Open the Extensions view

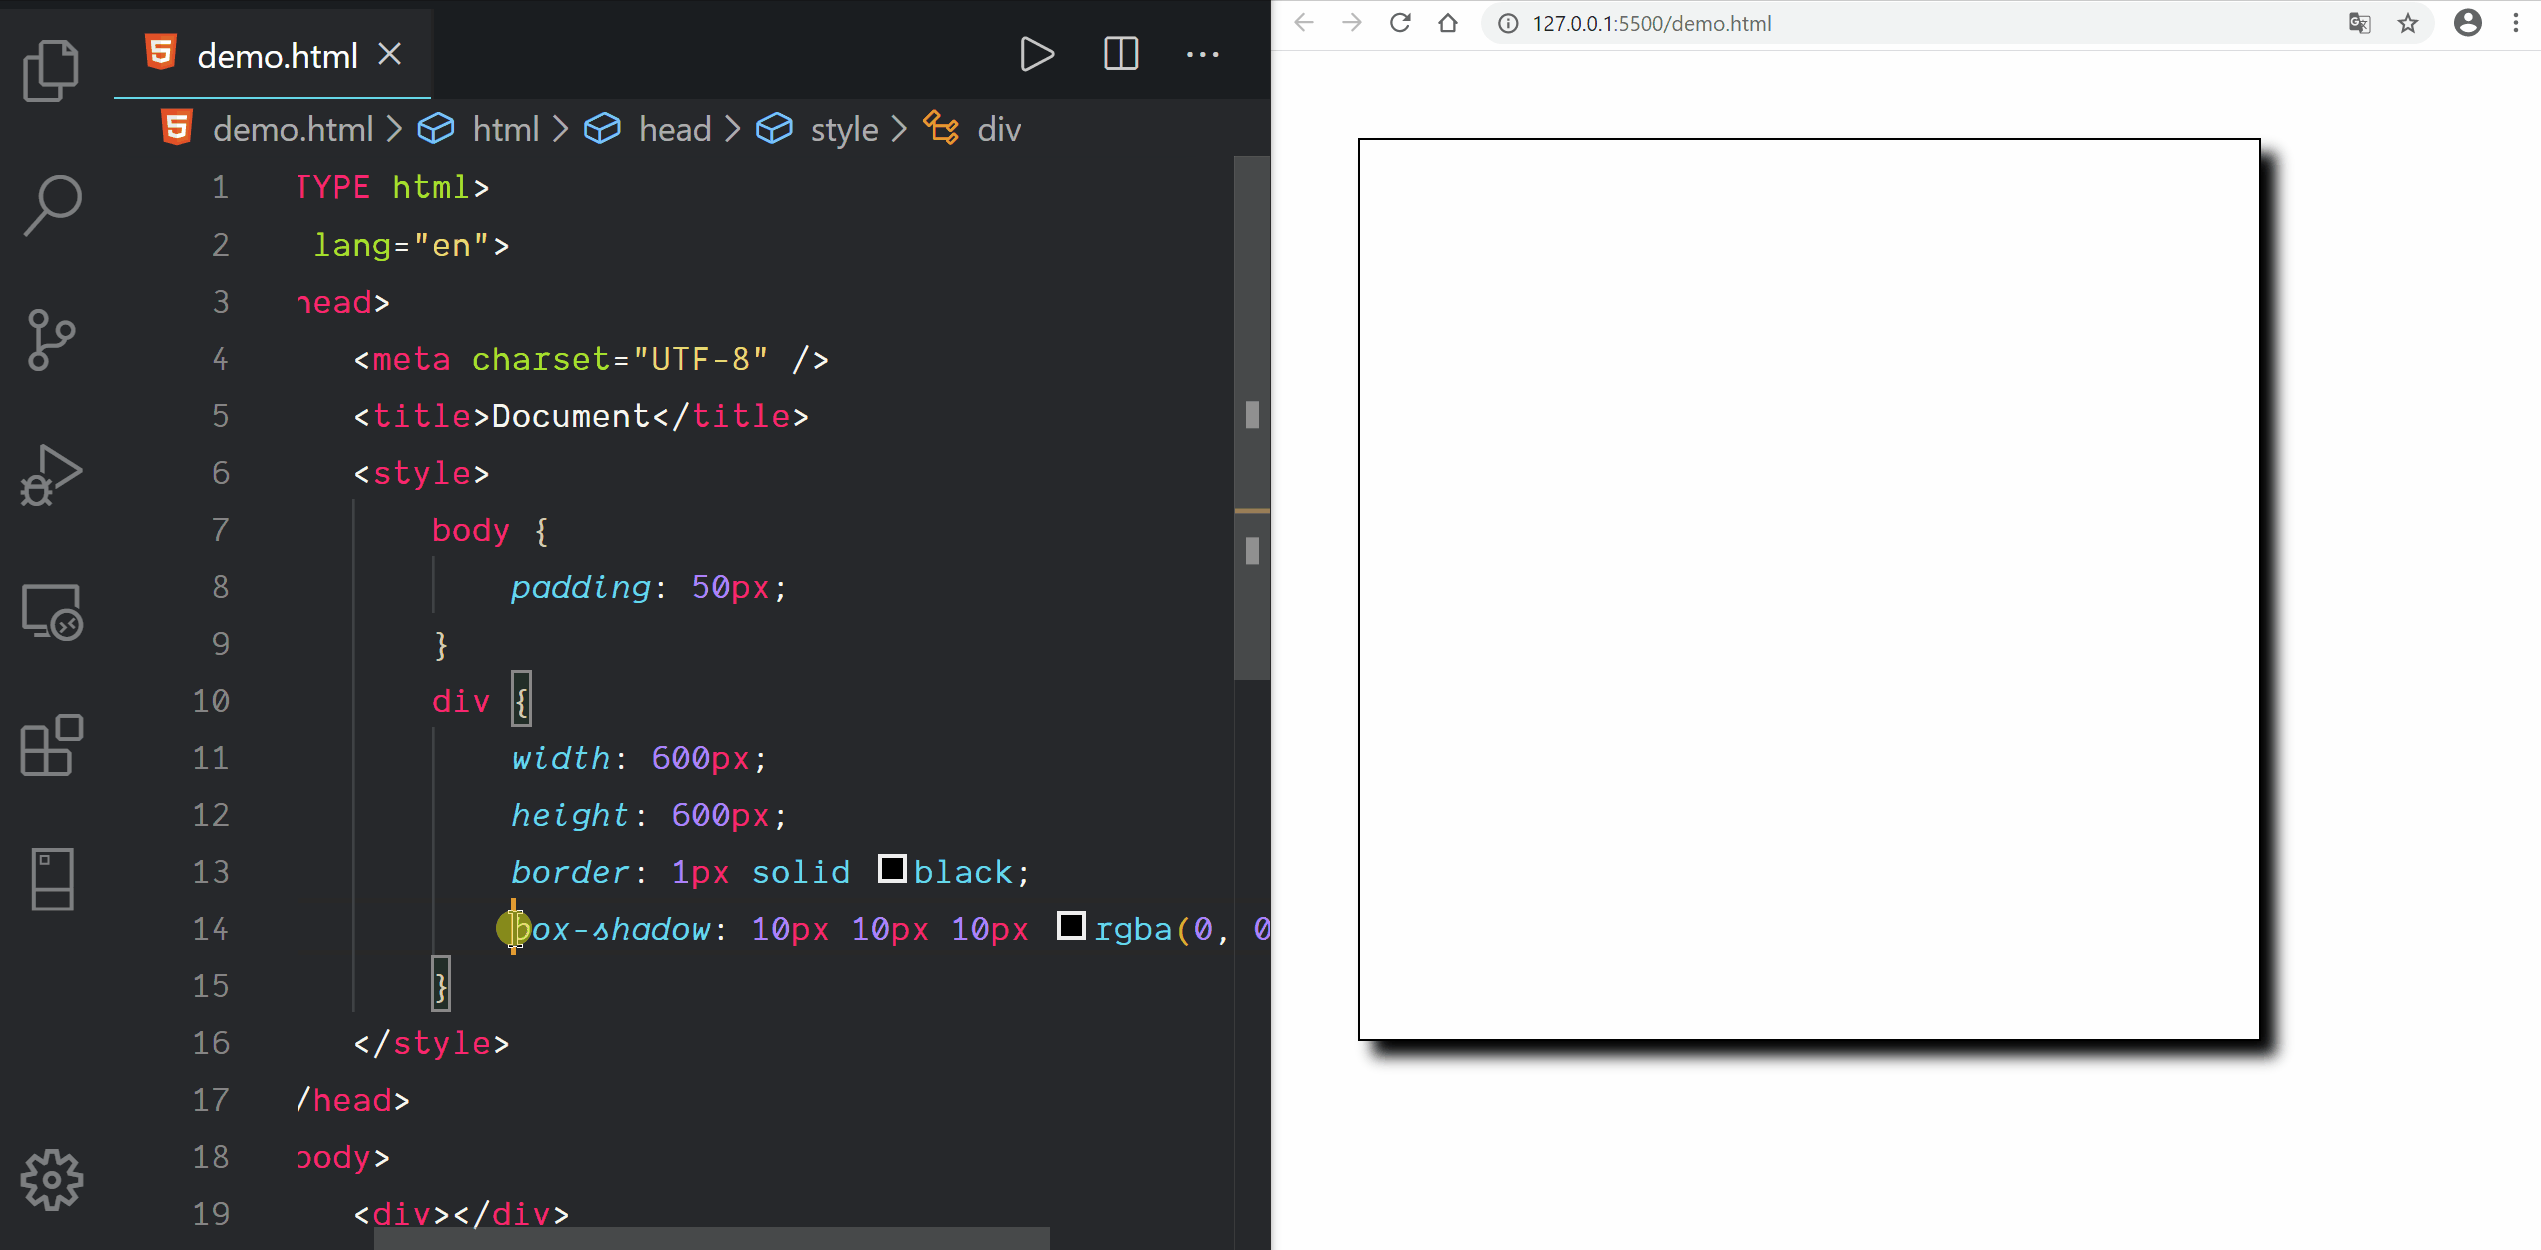point(51,746)
